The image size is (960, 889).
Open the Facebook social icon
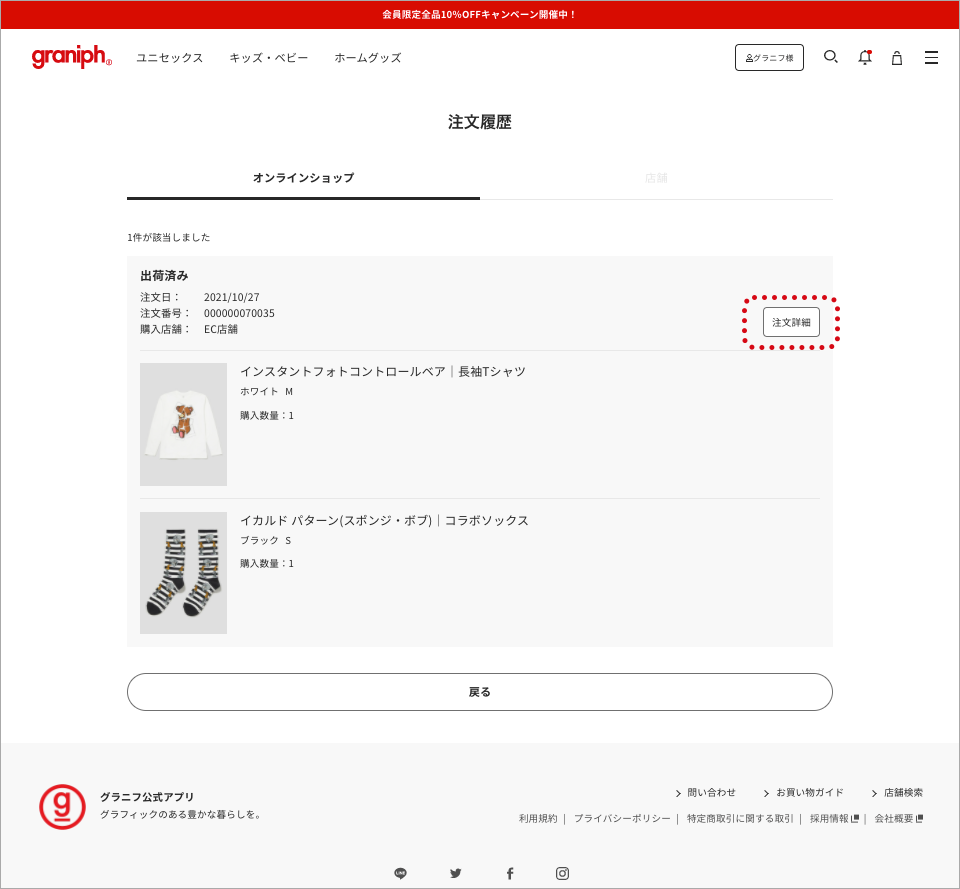510,874
